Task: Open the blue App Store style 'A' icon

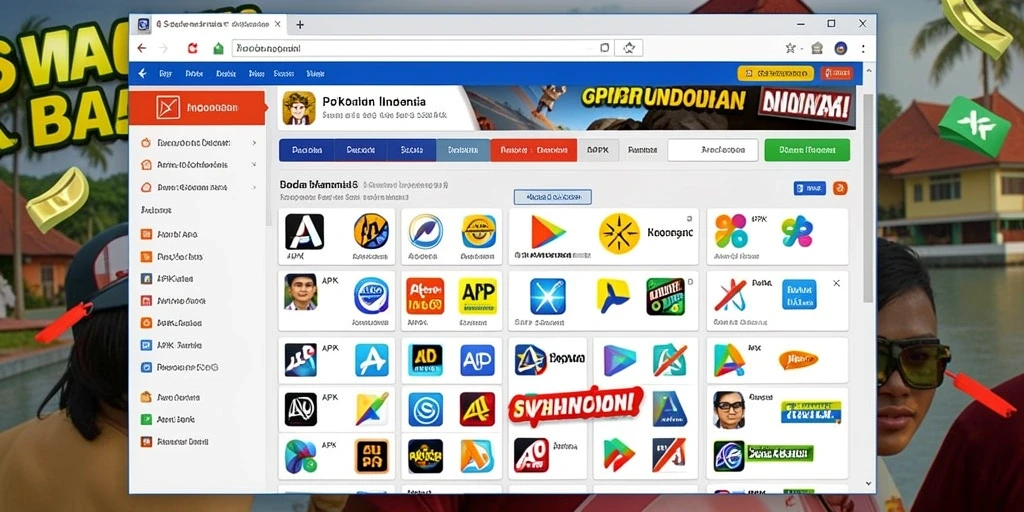Action: pos(372,360)
